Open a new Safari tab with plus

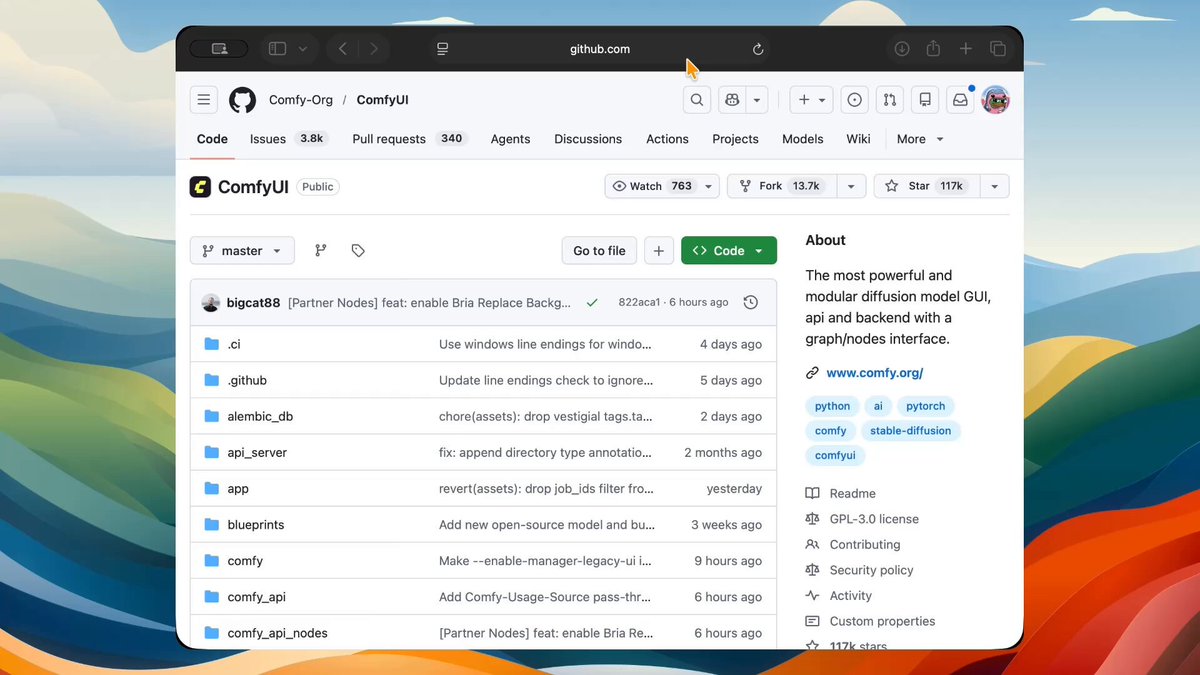[965, 49]
